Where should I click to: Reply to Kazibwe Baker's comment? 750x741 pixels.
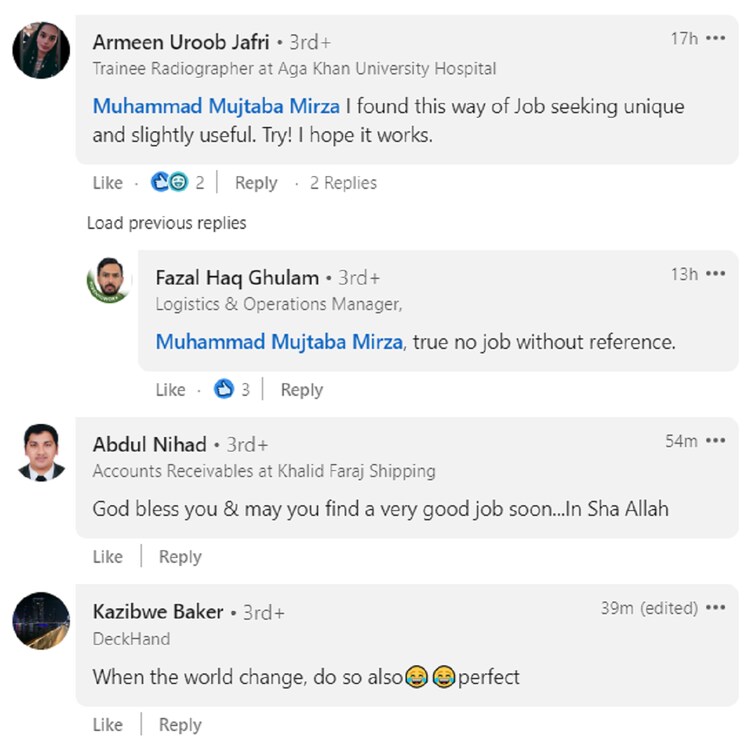point(180,725)
